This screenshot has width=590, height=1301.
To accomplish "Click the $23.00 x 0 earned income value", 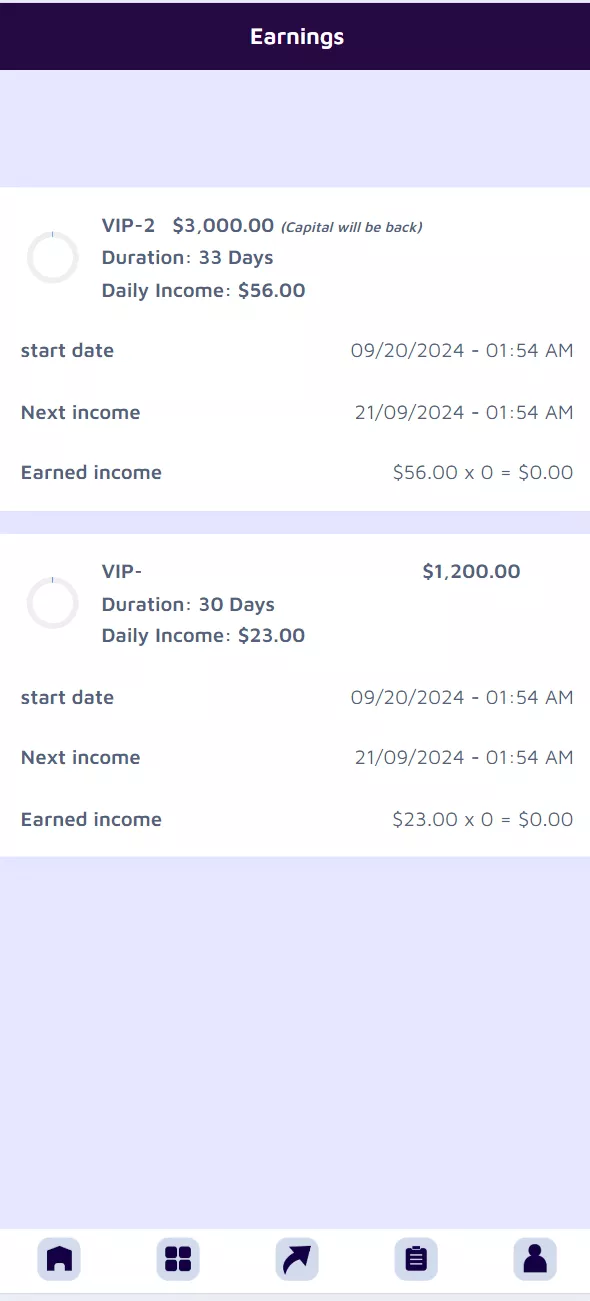I will click(483, 820).
